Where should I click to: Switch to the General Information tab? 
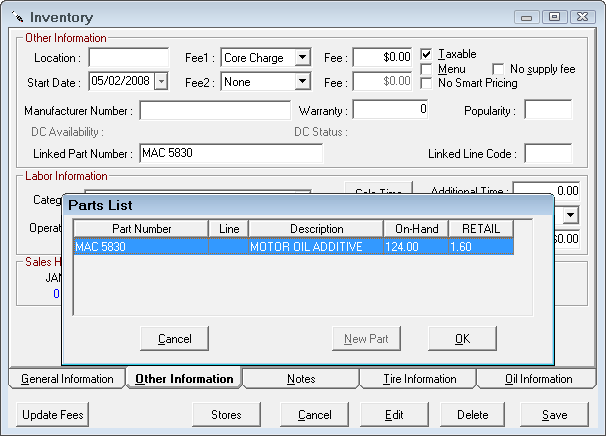pos(67,379)
